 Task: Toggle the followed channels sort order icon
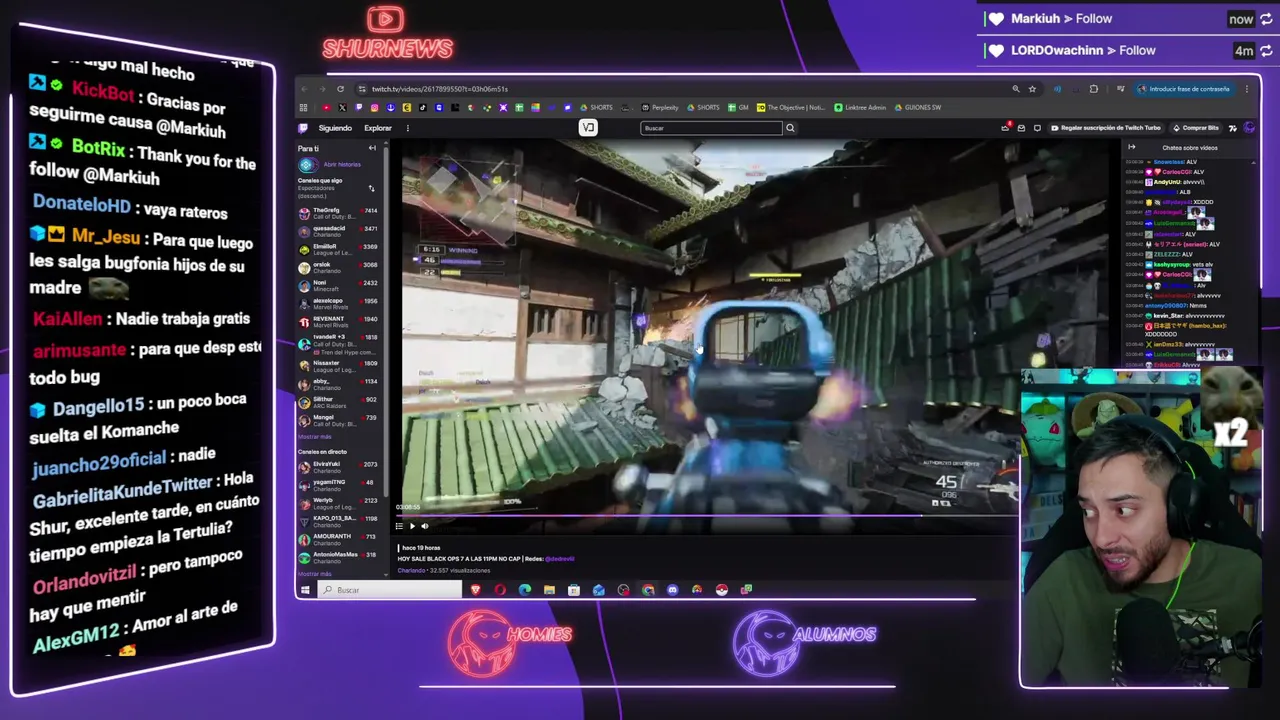point(371,188)
